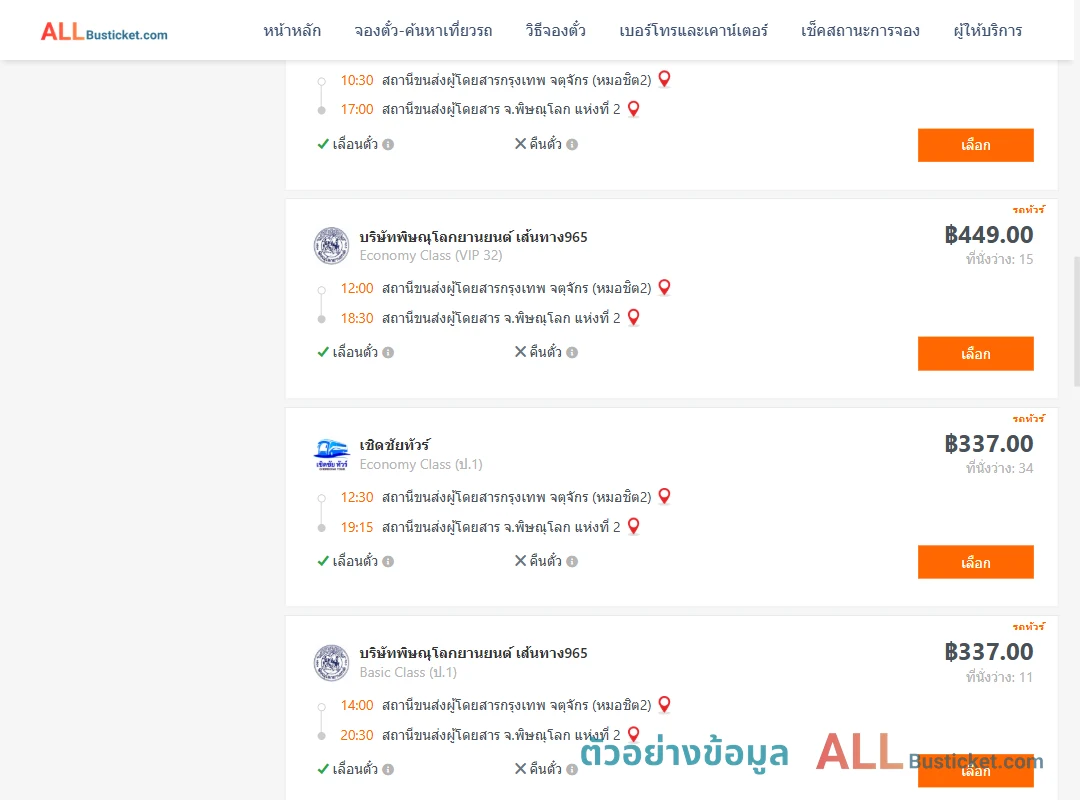Image resolution: width=1080 pixels, height=800 pixels.
Task: Click Basic Class (ป.1) label
Action: (408, 673)
